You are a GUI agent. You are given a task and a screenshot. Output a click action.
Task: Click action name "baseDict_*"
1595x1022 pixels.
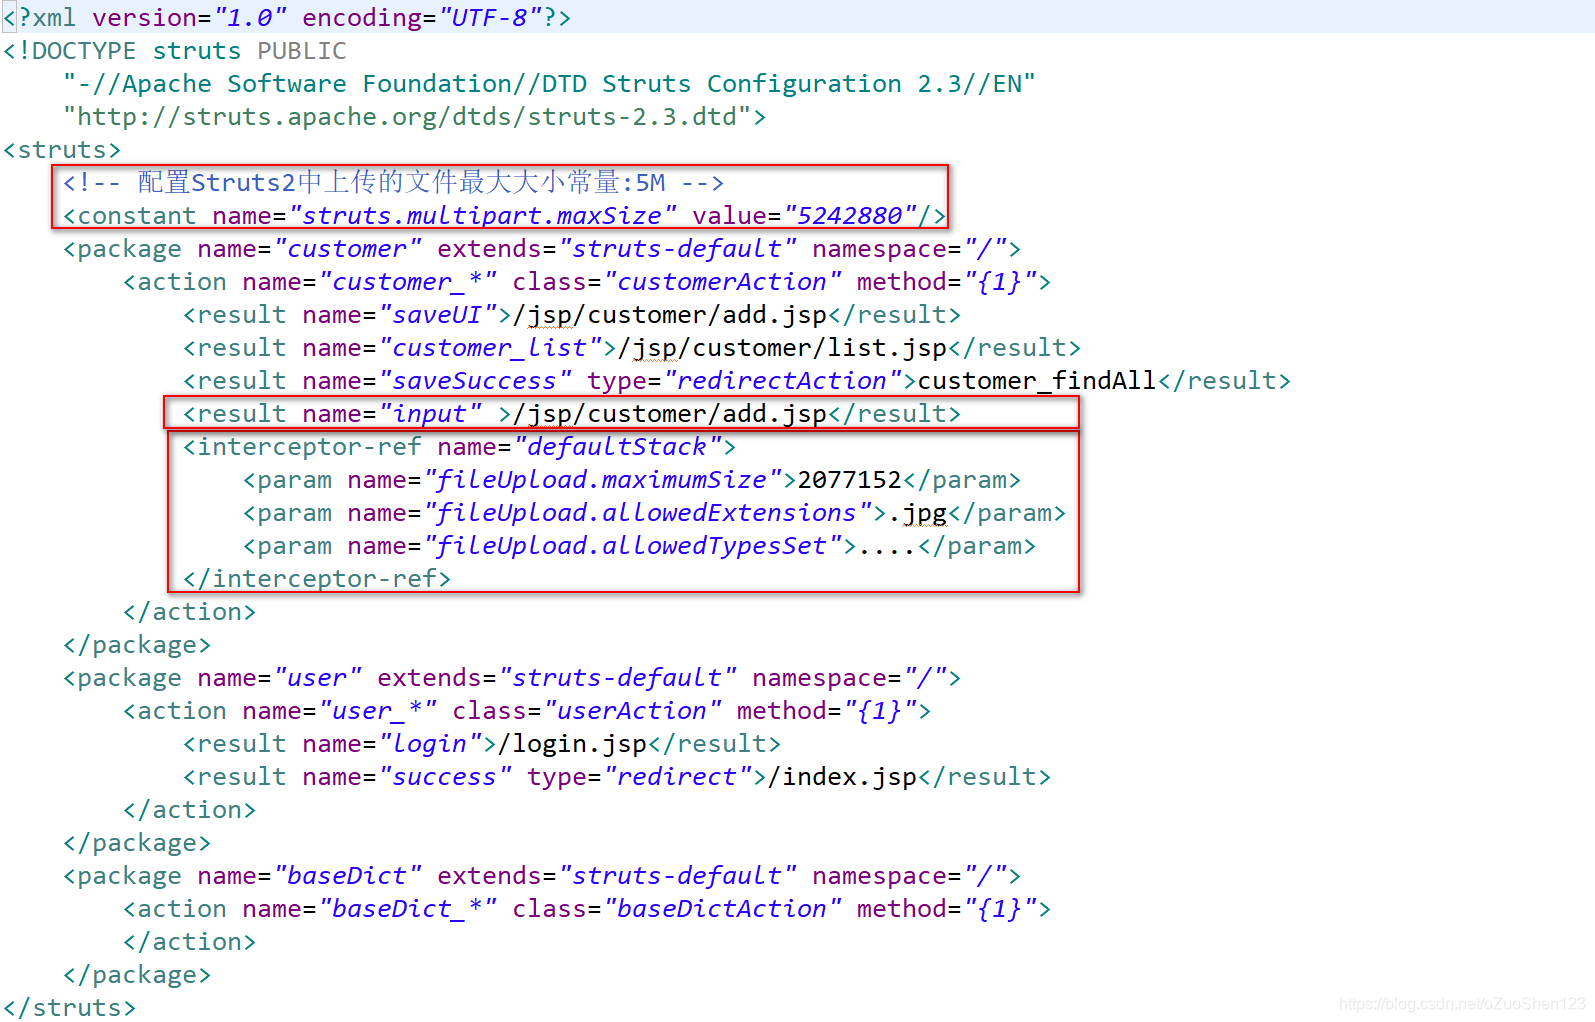click(407, 909)
